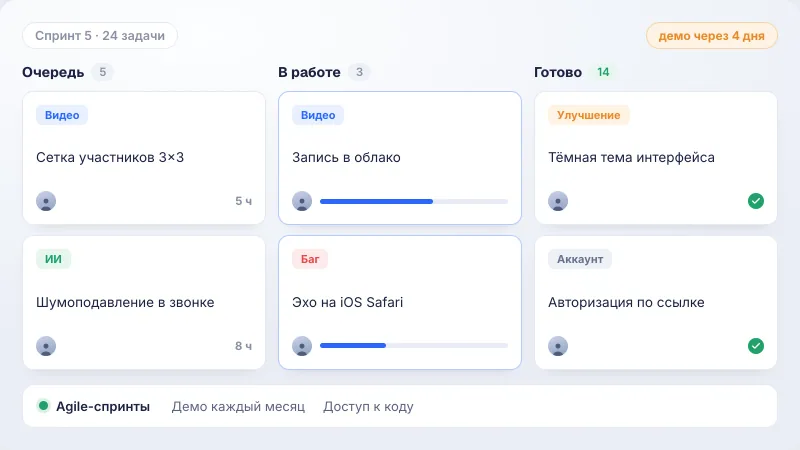Image resolution: width=800 pixels, height=450 pixels.
Task: Open the Спринт 5 · 24 задачи selector
Action: pyautogui.click(x=100, y=36)
